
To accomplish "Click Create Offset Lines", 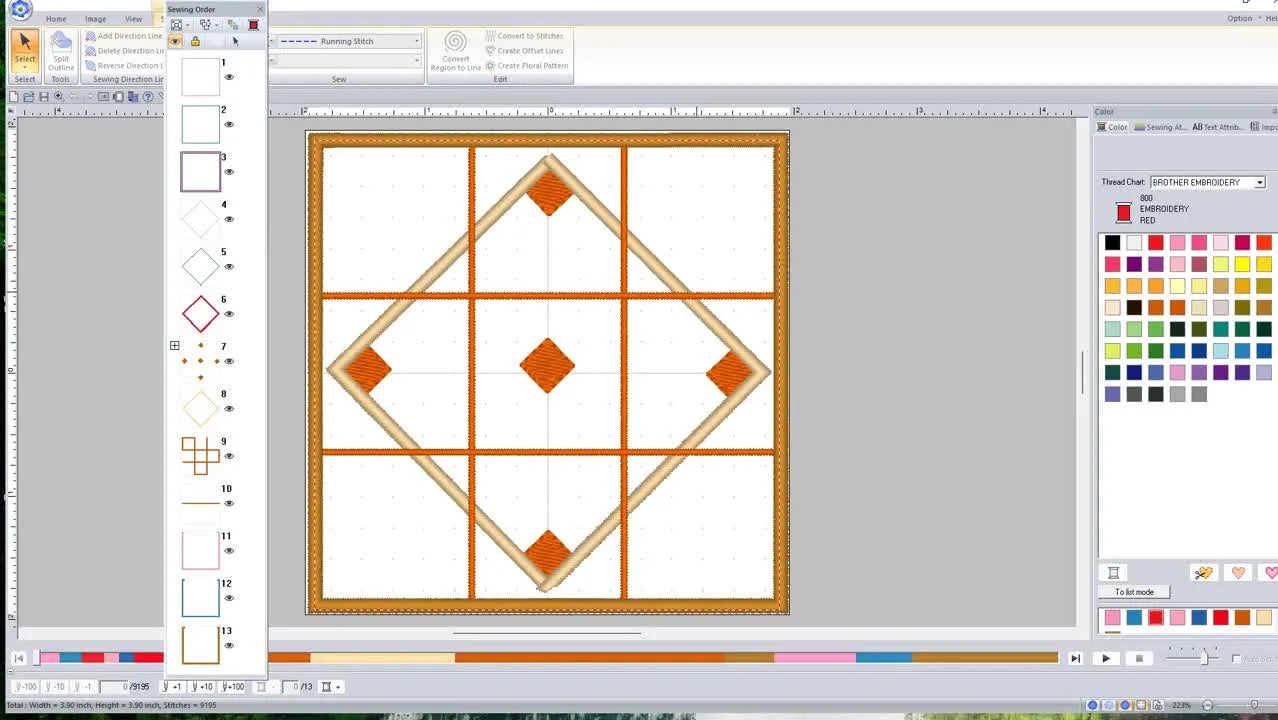I will point(524,51).
